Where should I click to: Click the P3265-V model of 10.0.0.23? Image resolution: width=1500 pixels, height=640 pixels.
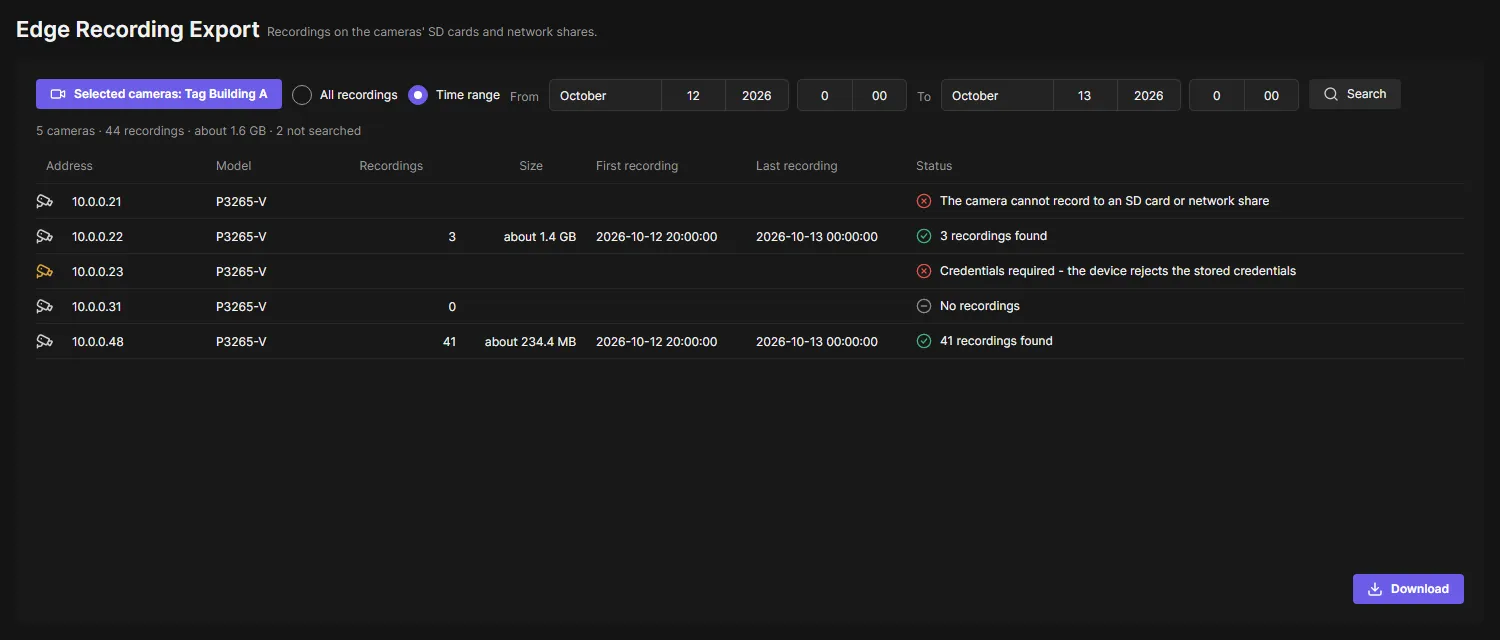(x=241, y=271)
